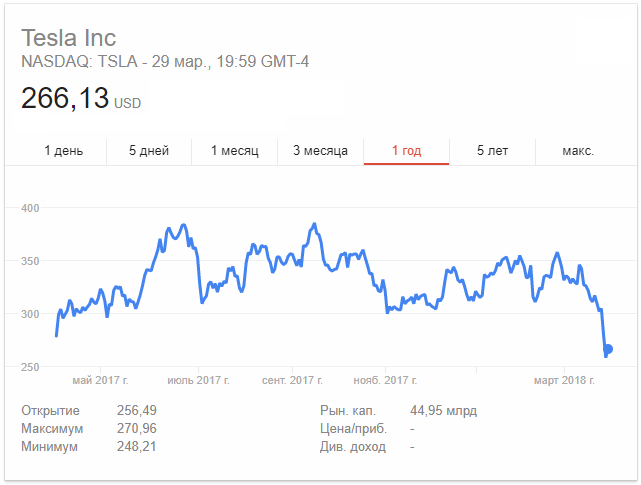641x485 pixels.
Task: Click the USD currency label
Action: pos(127,103)
